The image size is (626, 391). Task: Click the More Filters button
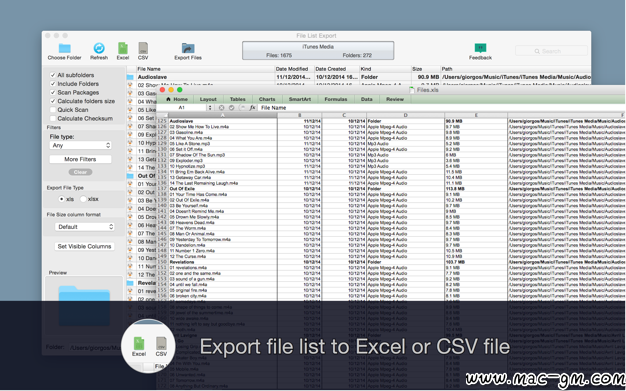80,159
